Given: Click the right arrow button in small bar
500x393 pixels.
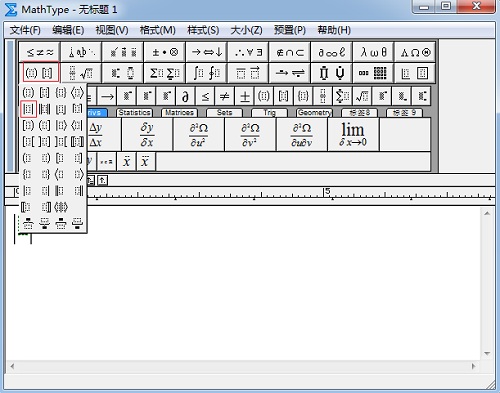Looking at the screenshot, I should pos(107,97).
